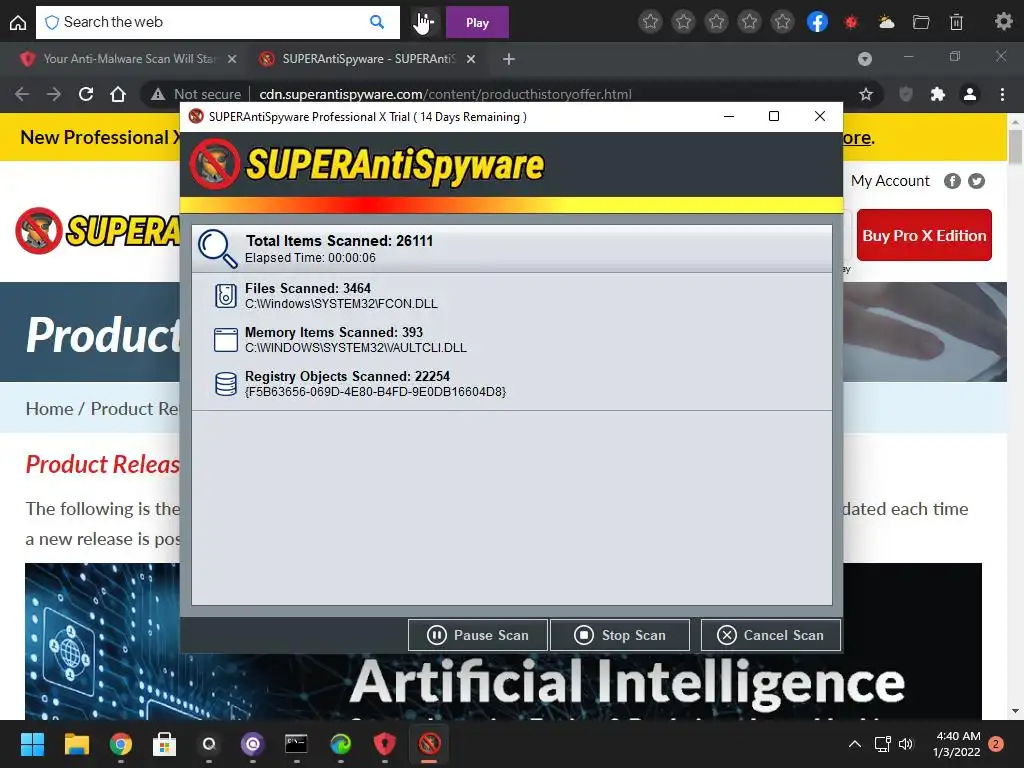This screenshot has width=1024, height=768.
Task: Click the Stop Scan button
Action: (620, 635)
